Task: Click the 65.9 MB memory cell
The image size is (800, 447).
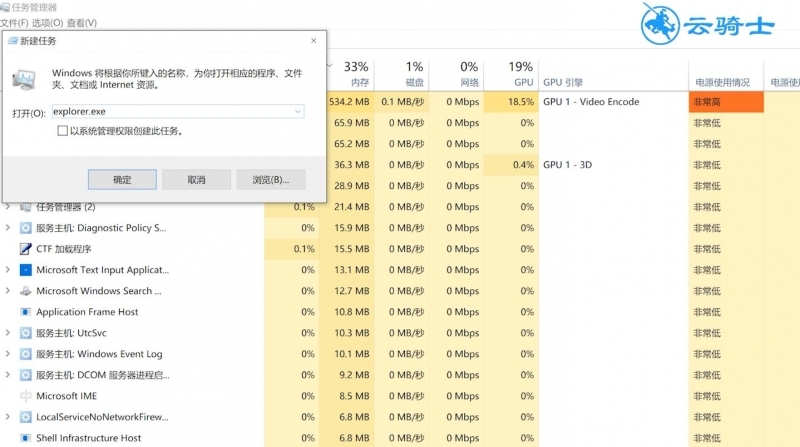Action: (x=349, y=123)
